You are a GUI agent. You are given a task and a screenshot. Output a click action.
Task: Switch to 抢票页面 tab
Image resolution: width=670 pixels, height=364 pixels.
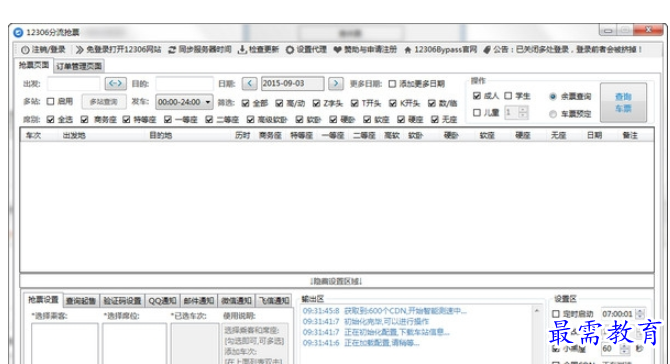click(34, 65)
